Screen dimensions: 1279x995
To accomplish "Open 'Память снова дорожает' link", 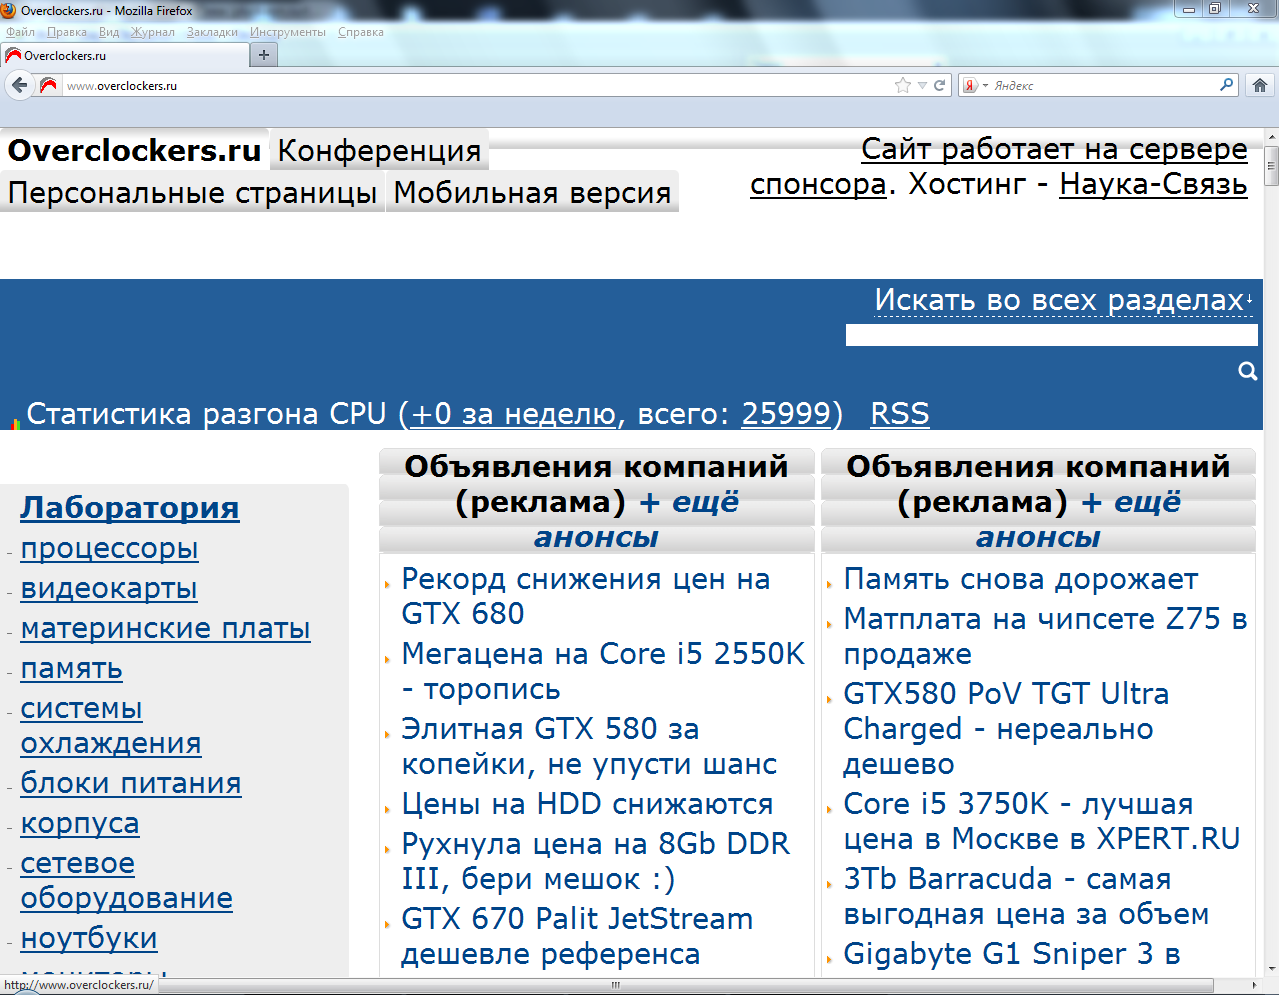I will 1020,579.
